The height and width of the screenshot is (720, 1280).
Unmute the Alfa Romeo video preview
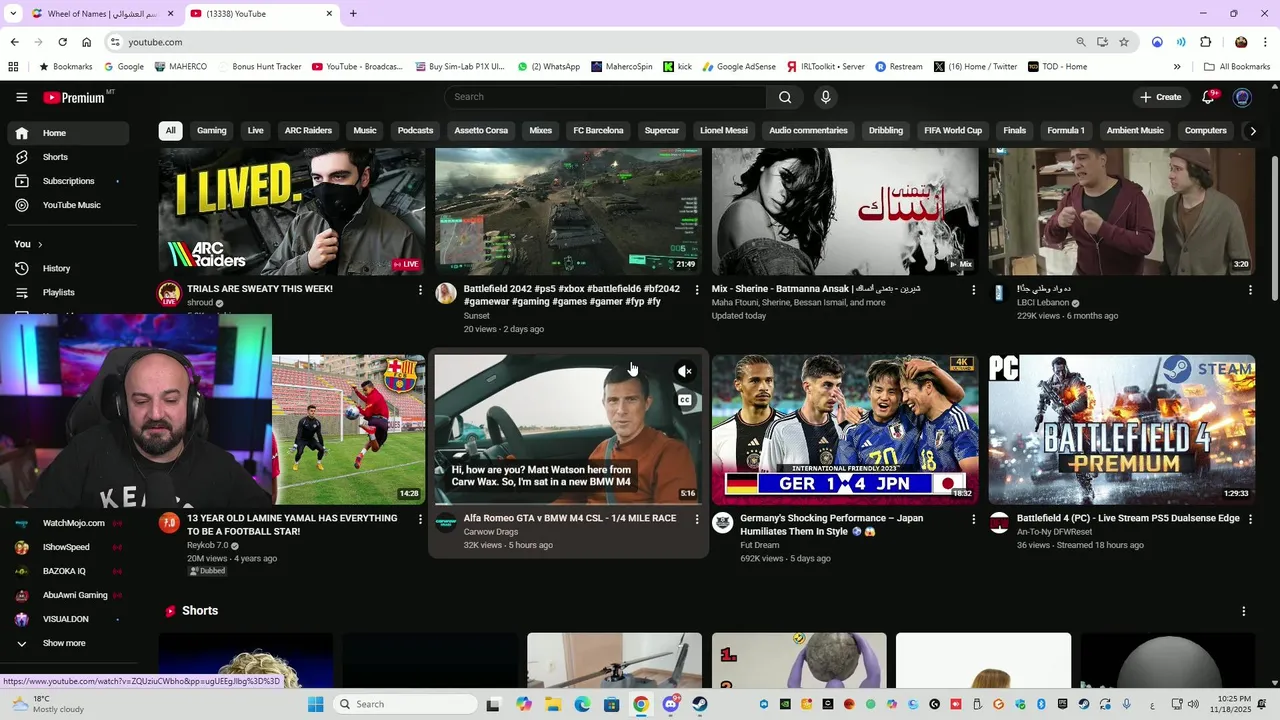685,371
